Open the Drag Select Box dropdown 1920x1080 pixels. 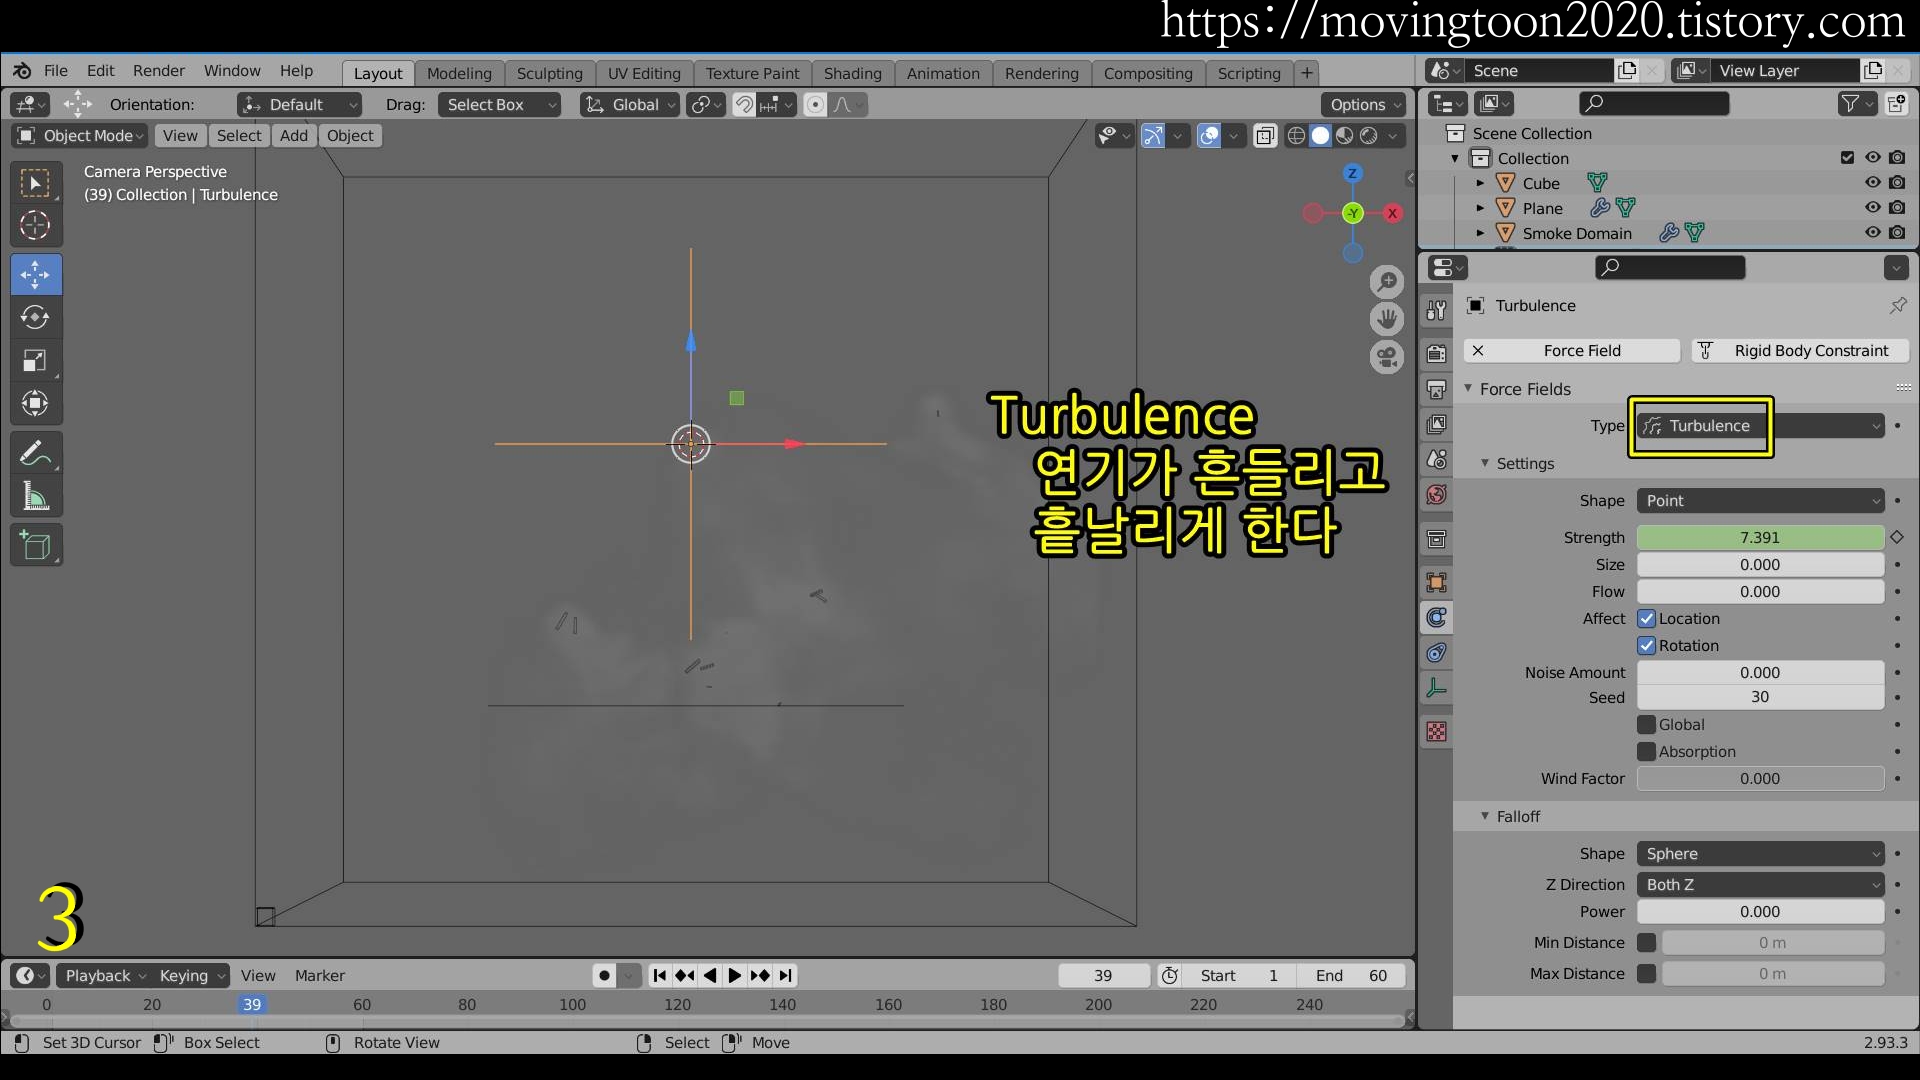pyautogui.click(x=499, y=105)
